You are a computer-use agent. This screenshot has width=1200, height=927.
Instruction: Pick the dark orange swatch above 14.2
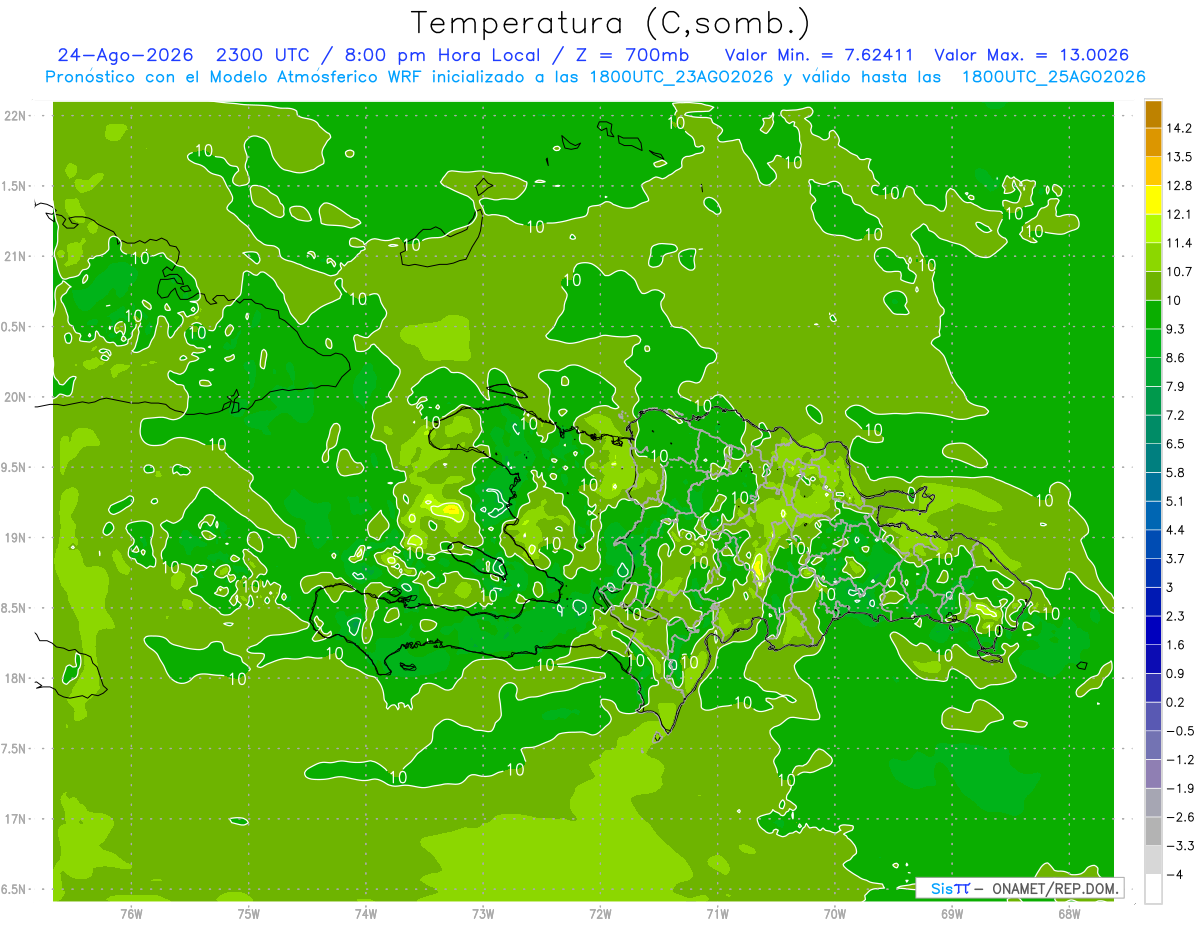tap(1153, 114)
